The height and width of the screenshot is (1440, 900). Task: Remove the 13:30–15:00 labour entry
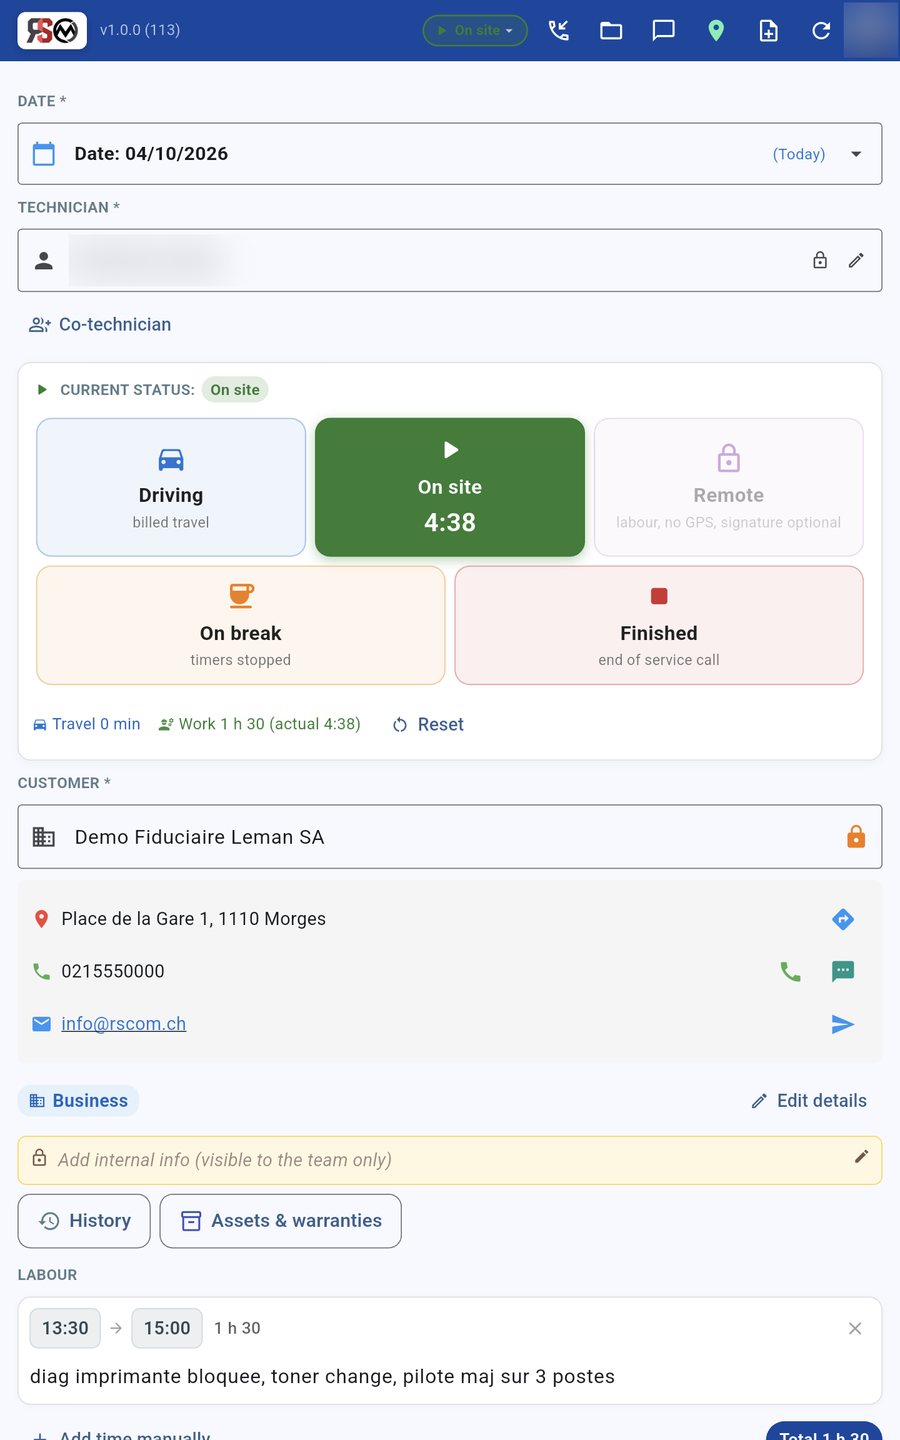pyautogui.click(x=855, y=1328)
